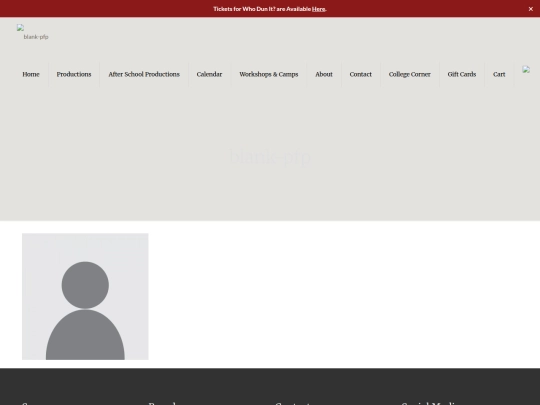540x405 pixels.
Task: Navigate to the About page
Action: pyautogui.click(x=324, y=74)
